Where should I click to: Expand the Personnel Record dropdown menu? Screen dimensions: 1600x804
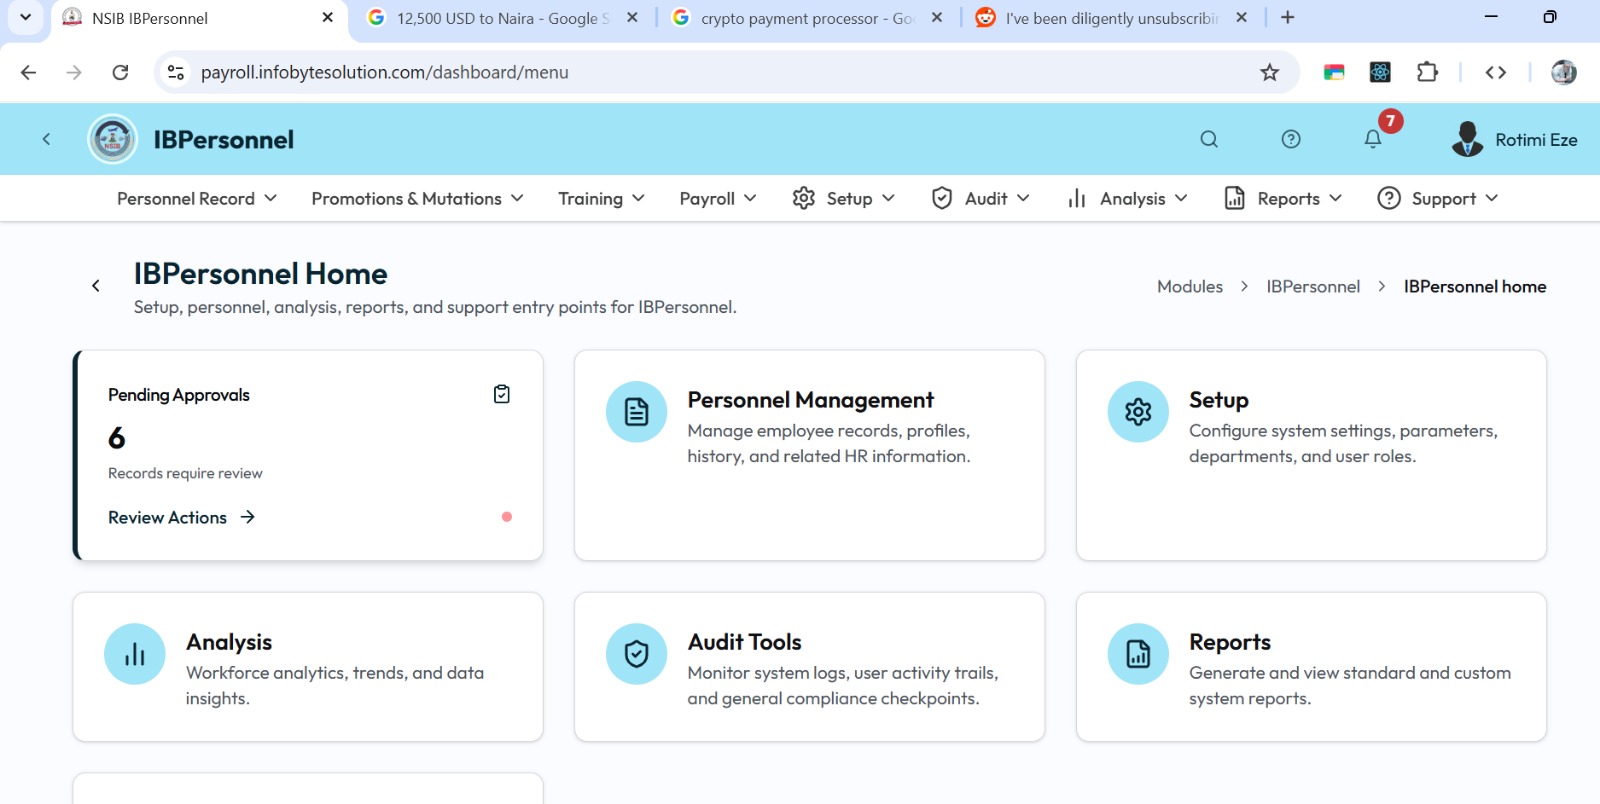197,199
